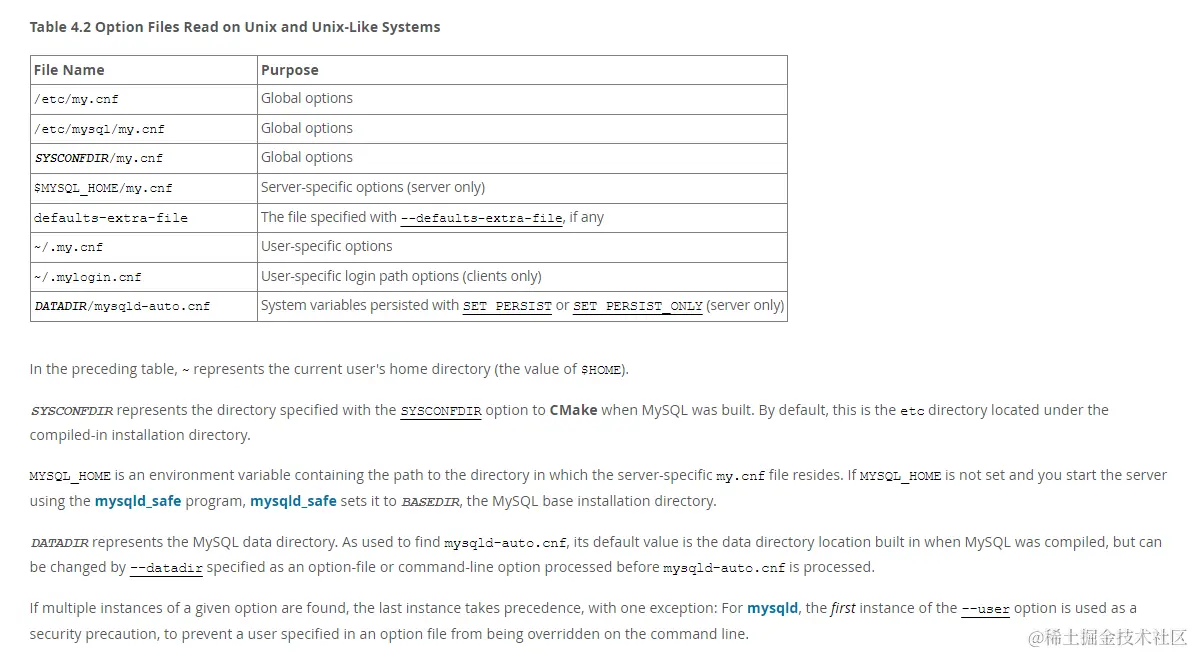Select the ~/.mylogin.cnf file name cell

pos(144,277)
